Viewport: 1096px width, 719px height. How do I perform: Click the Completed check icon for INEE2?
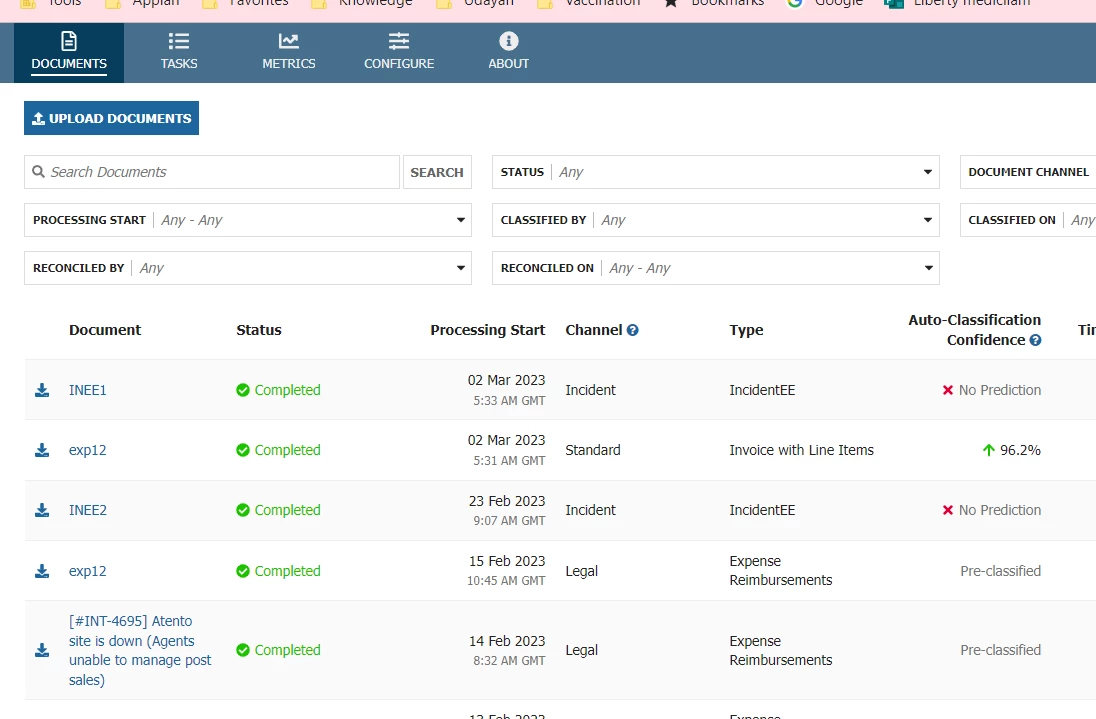pyautogui.click(x=243, y=510)
